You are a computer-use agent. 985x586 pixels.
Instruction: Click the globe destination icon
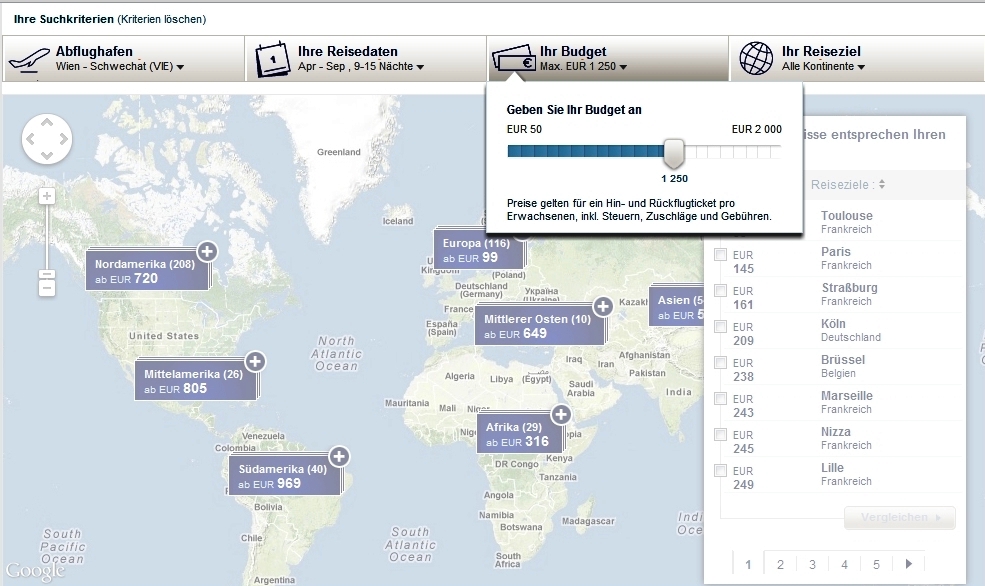click(x=756, y=58)
